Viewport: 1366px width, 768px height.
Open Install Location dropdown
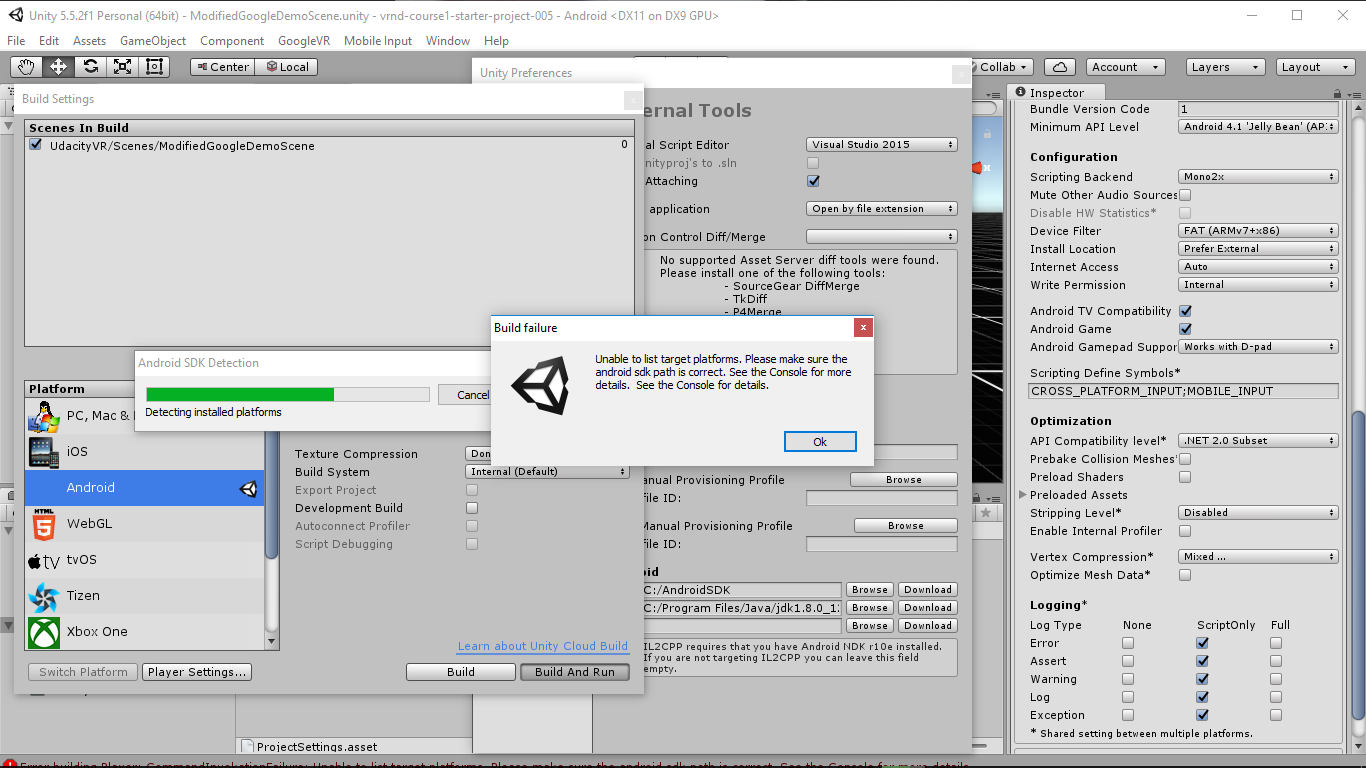(x=1258, y=249)
